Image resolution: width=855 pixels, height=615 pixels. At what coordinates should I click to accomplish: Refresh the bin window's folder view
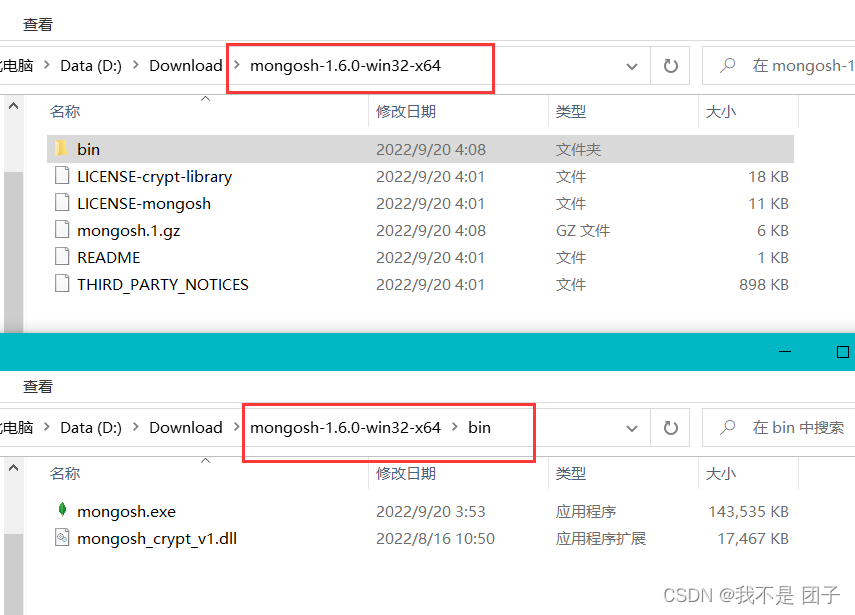[x=670, y=428]
